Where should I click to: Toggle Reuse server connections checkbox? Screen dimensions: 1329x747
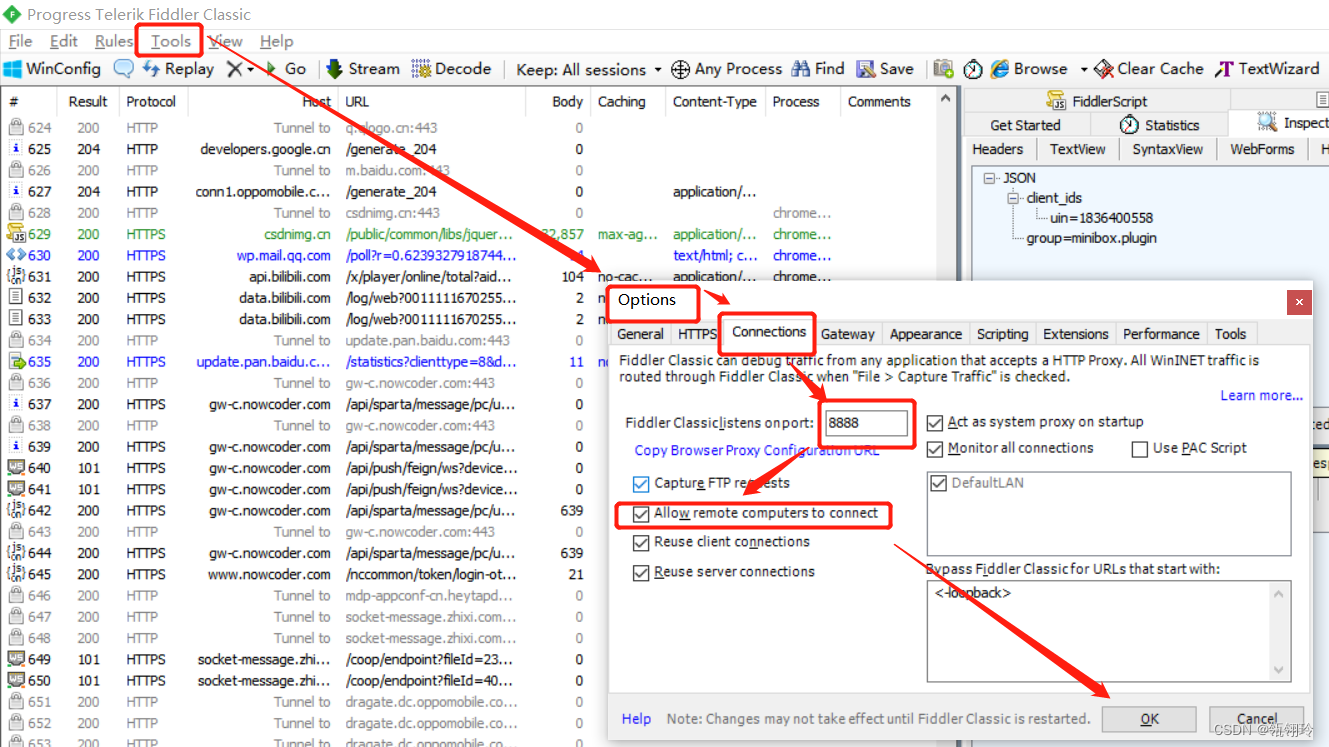641,573
